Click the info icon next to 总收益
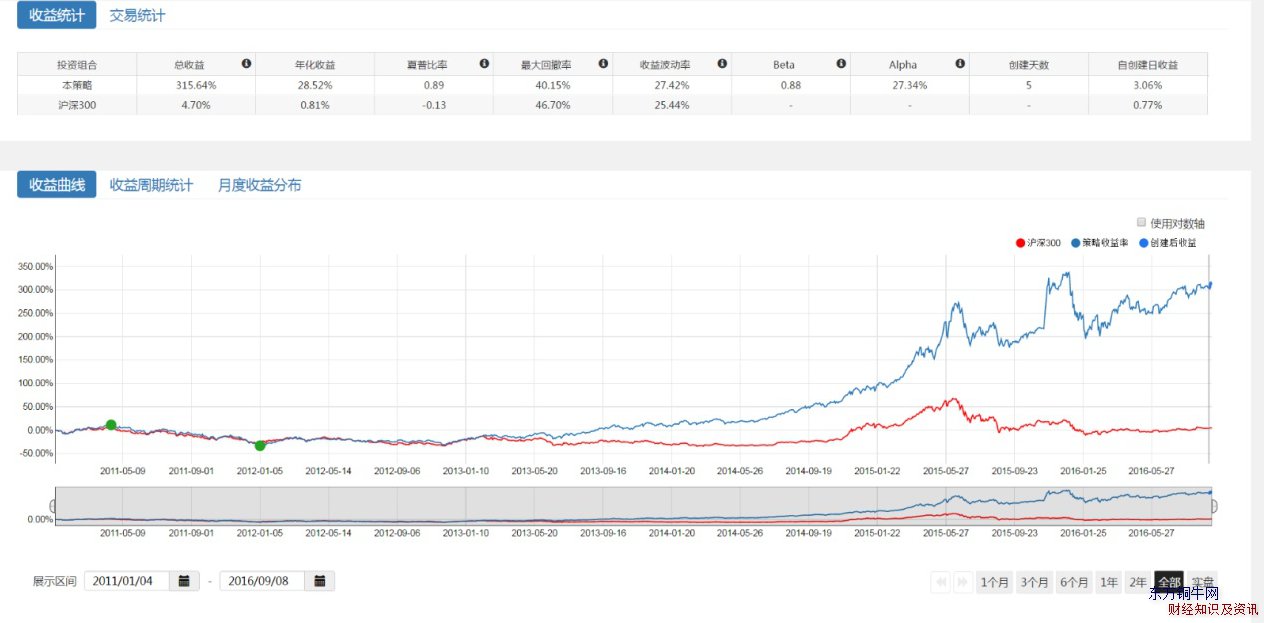The width and height of the screenshot is (1264, 623). (x=246, y=64)
